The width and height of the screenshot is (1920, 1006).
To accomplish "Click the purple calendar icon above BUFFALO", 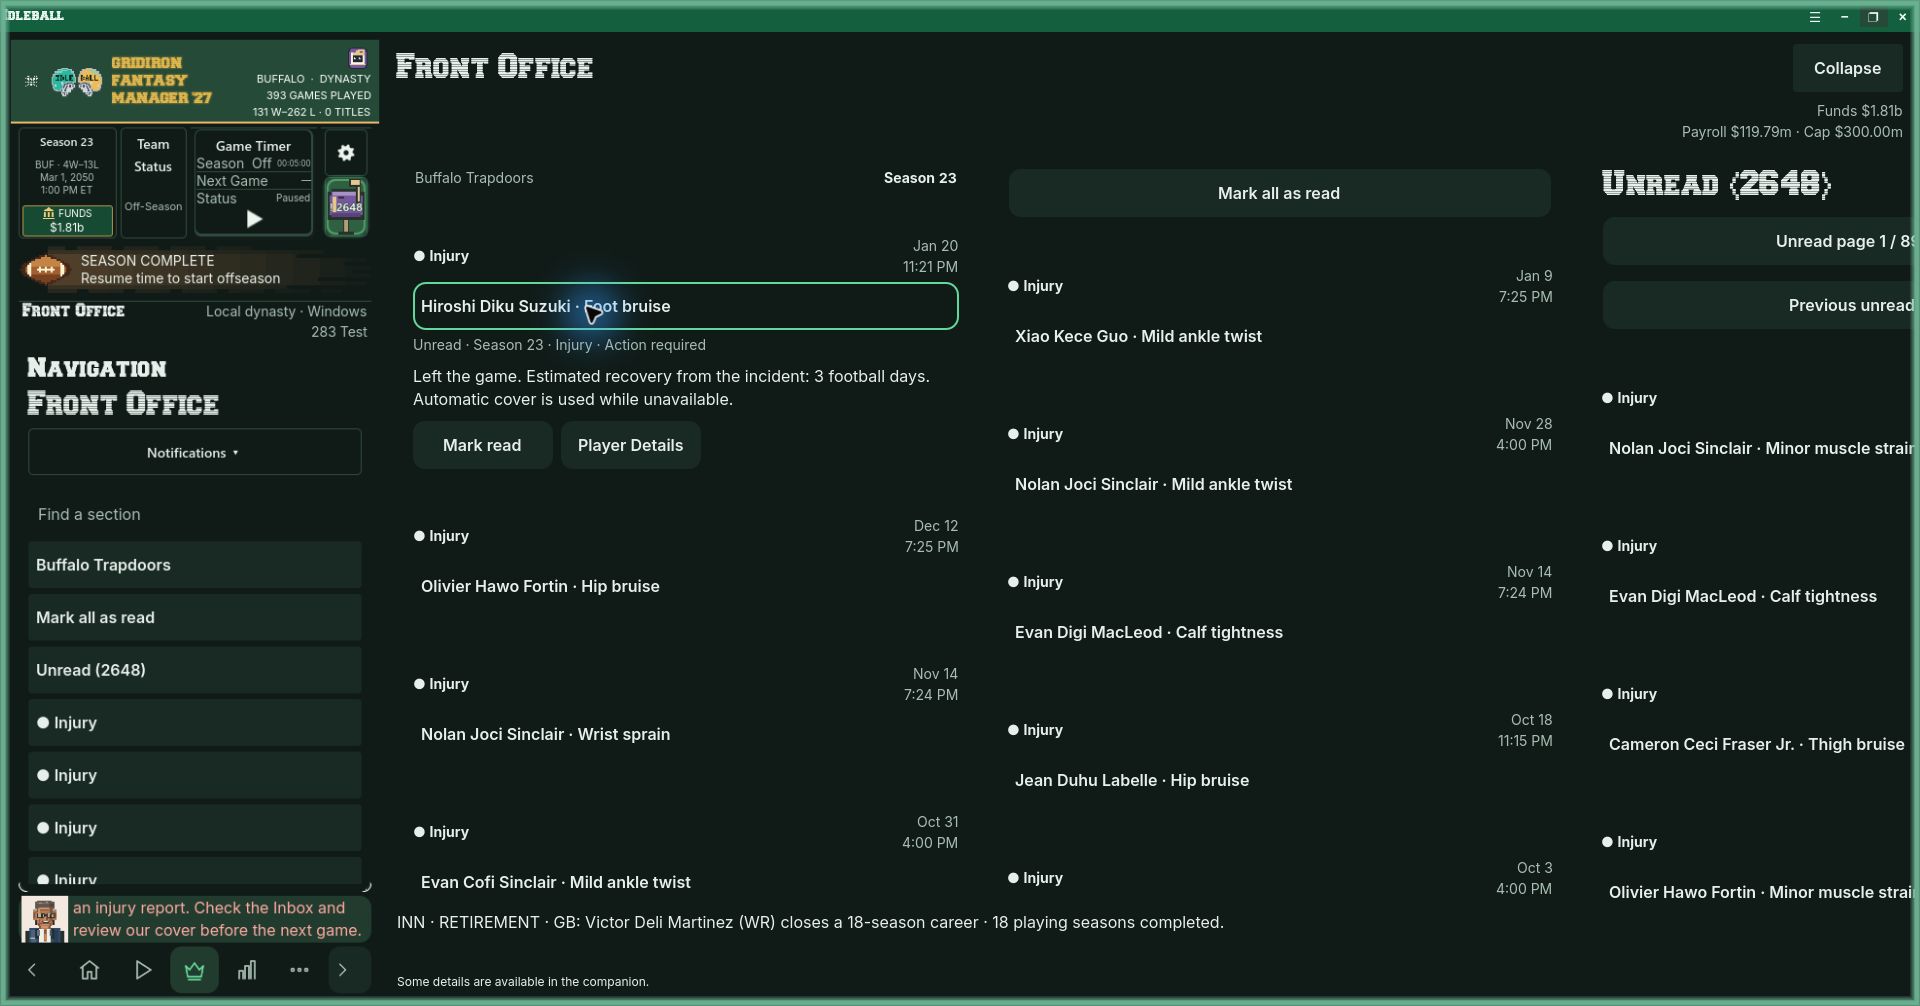I will (x=357, y=58).
